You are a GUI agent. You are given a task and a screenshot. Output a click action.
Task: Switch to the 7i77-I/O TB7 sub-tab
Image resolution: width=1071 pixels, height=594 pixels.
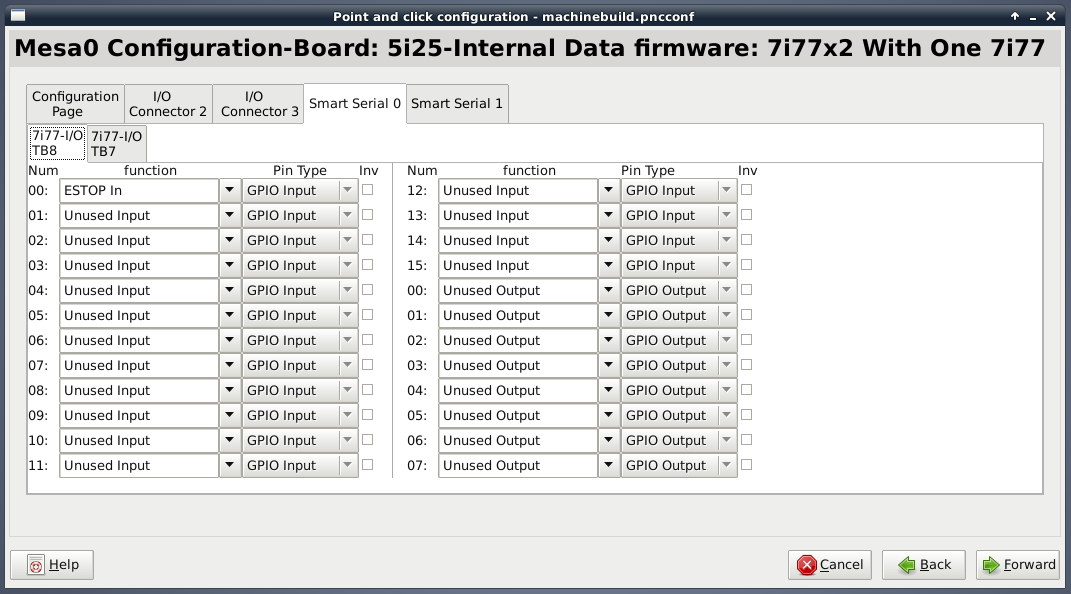coord(117,143)
